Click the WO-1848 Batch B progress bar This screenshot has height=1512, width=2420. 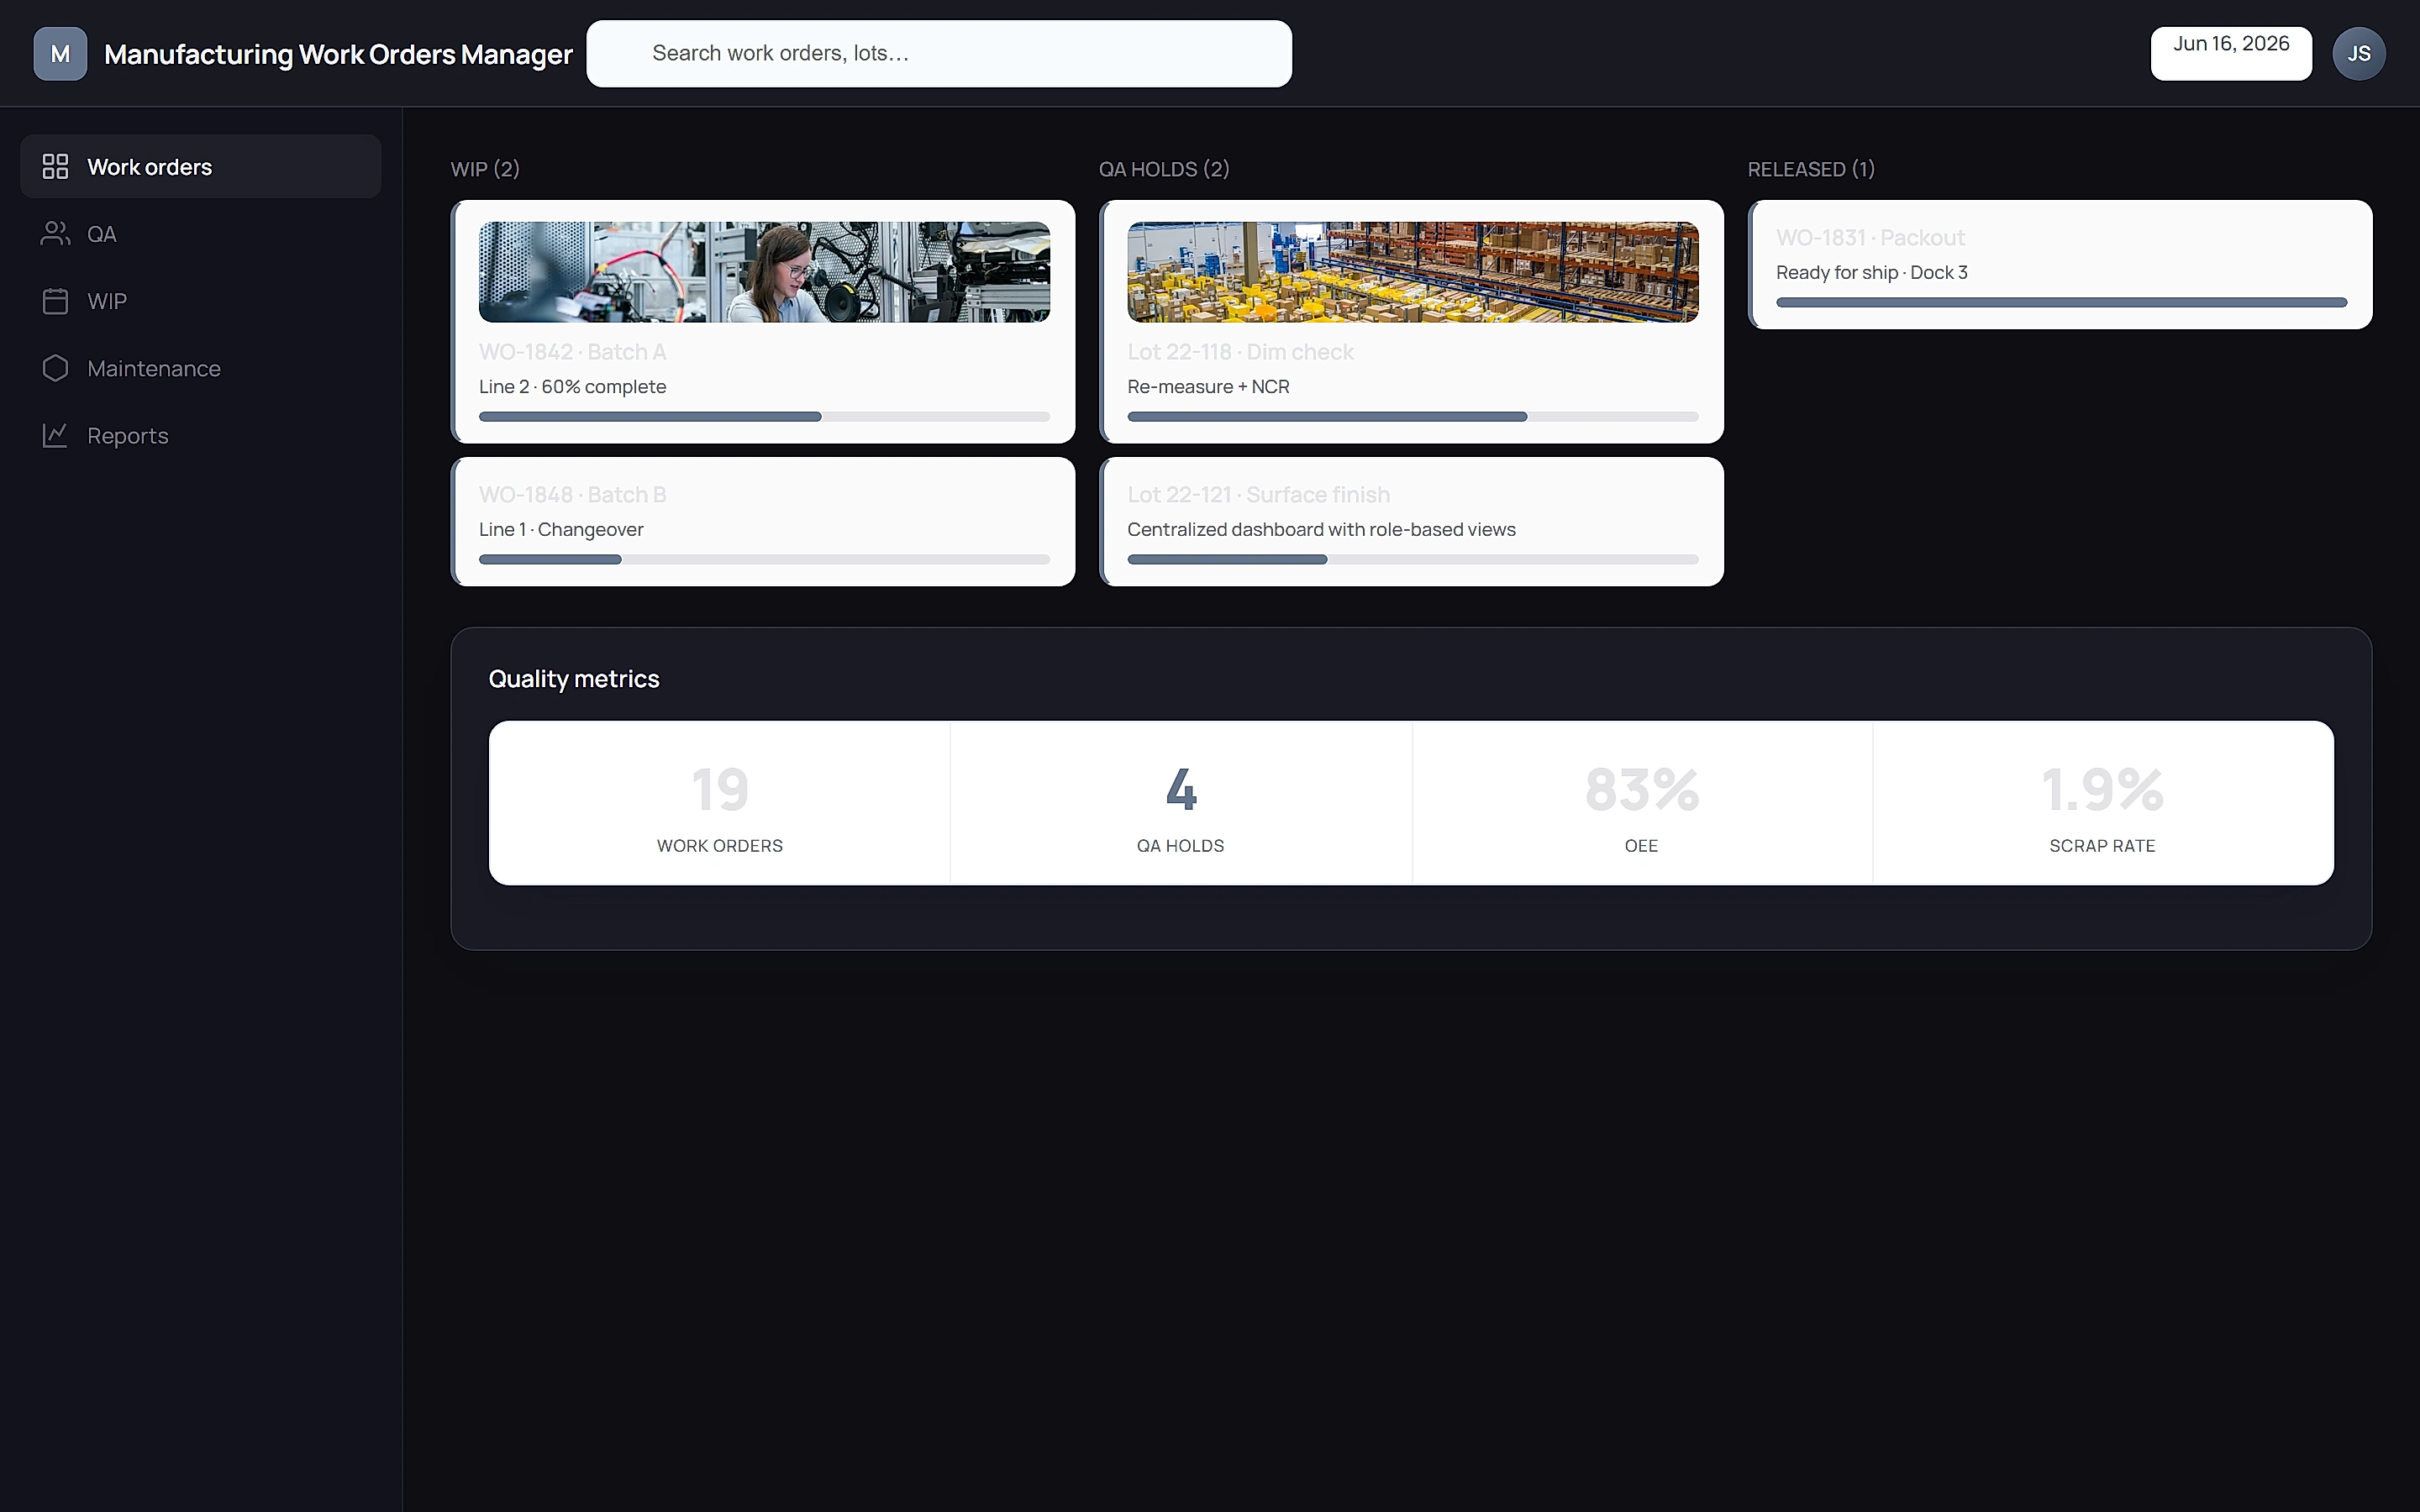[x=764, y=559]
